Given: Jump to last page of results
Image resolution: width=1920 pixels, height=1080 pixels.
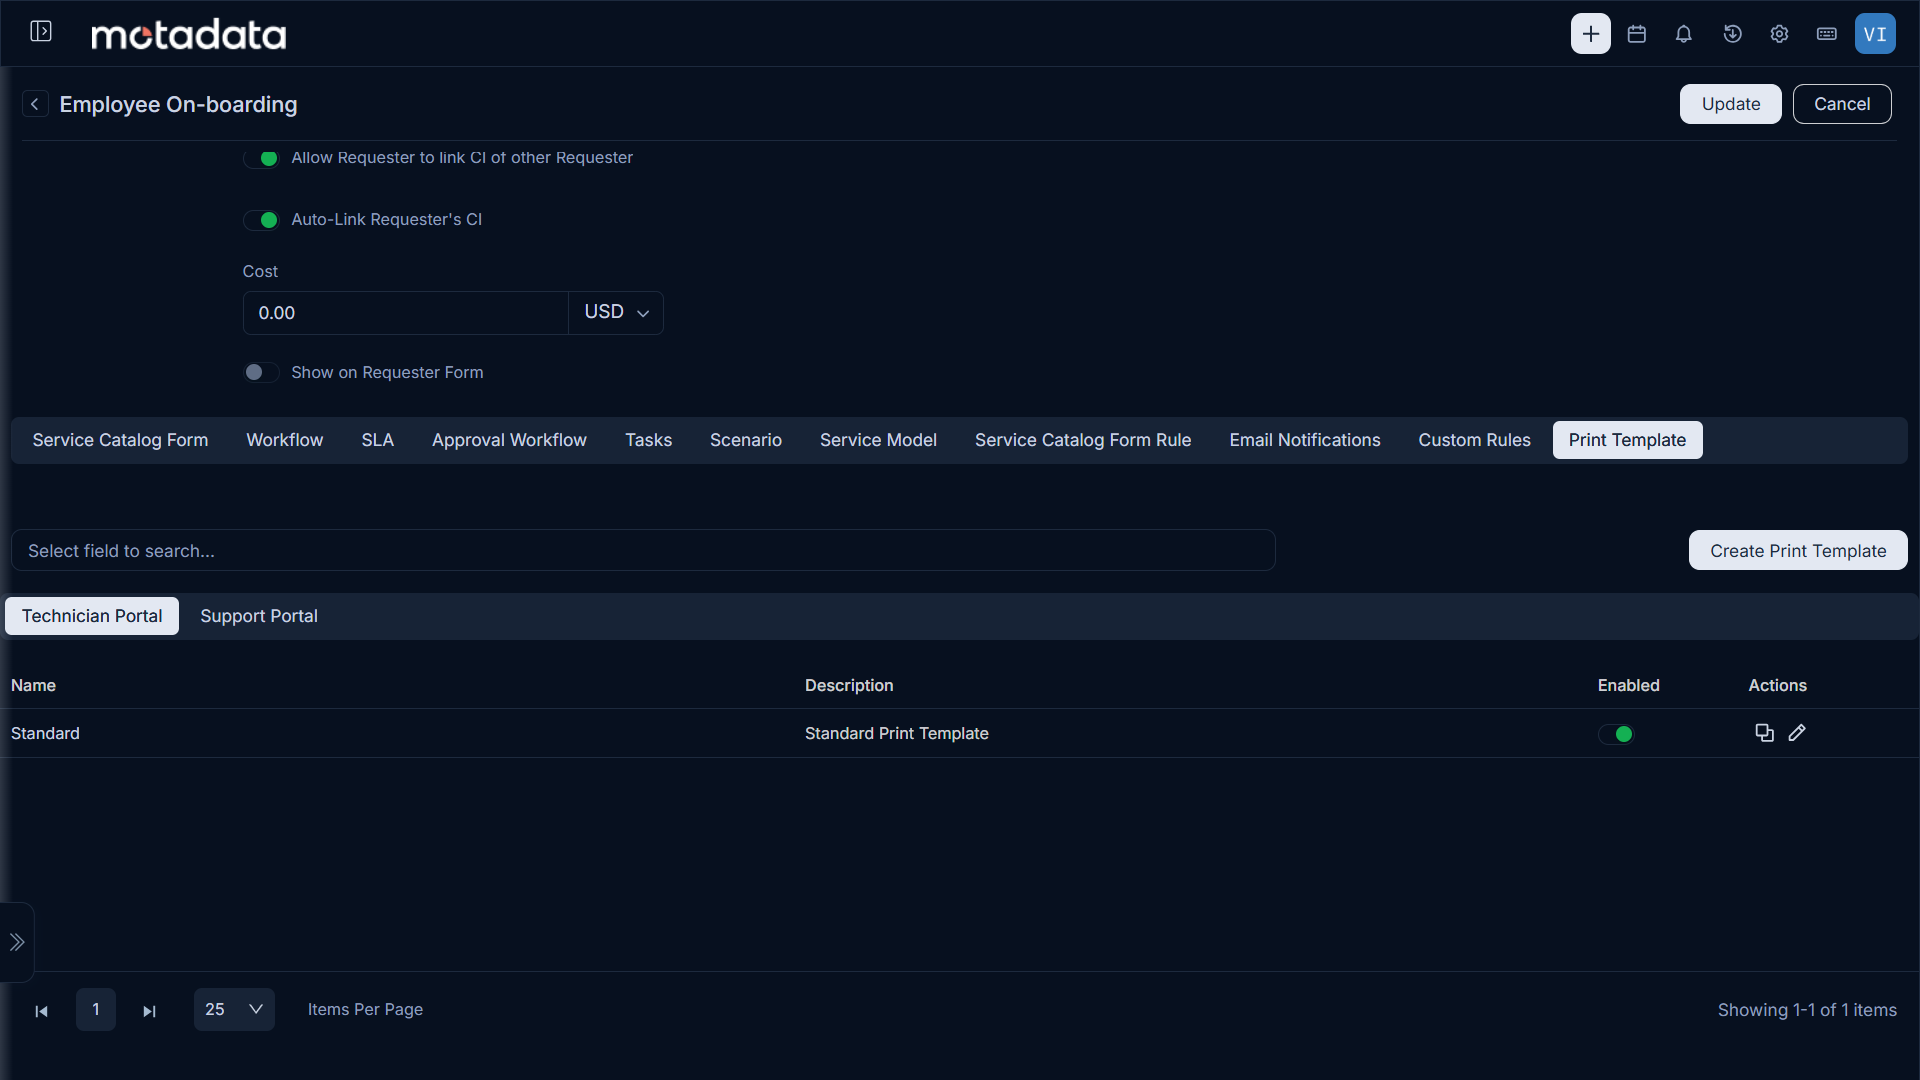Looking at the screenshot, I should tap(149, 1011).
